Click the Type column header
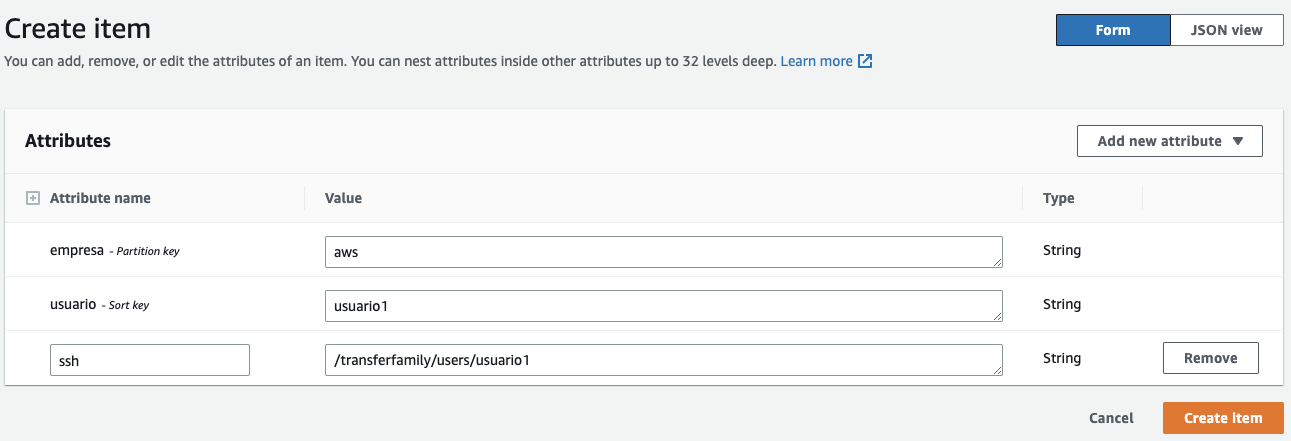Screen dimensions: 1291x441 [1058, 198]
